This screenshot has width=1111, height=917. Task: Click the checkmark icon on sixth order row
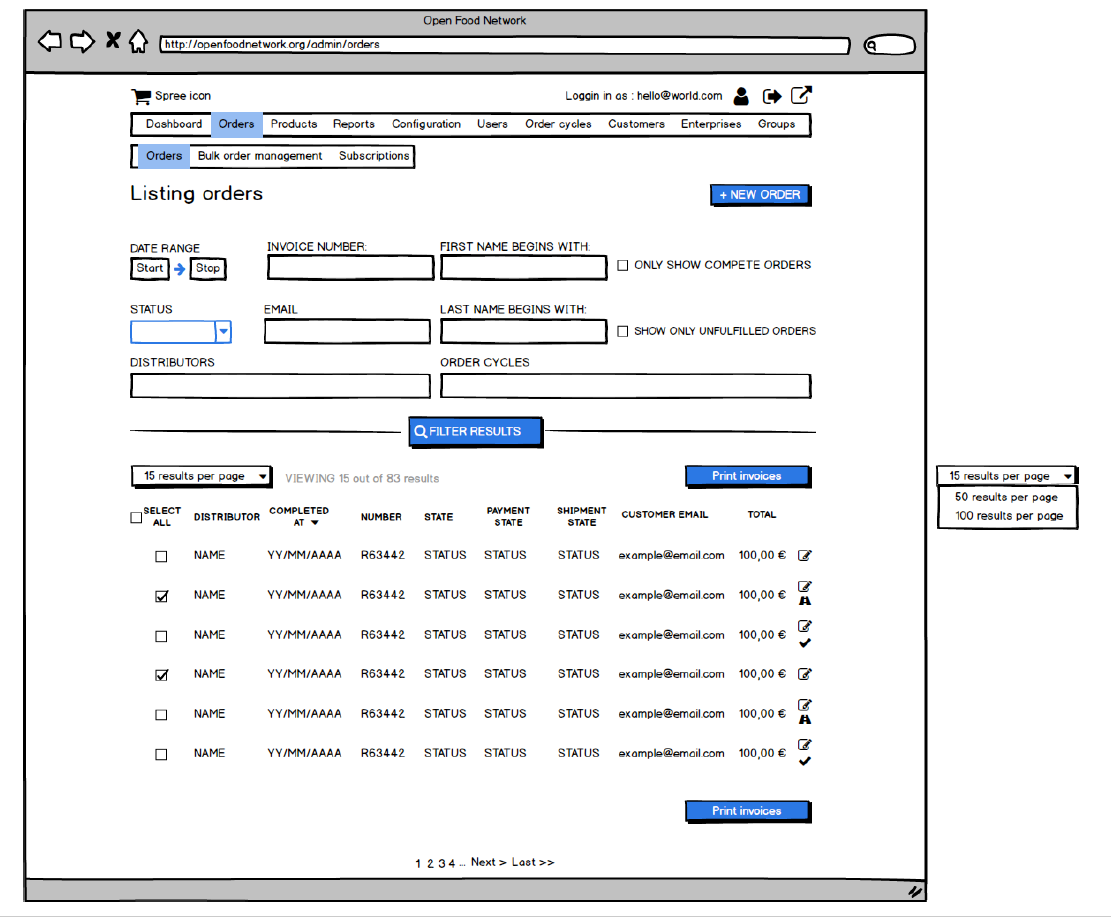click(805, 762)
